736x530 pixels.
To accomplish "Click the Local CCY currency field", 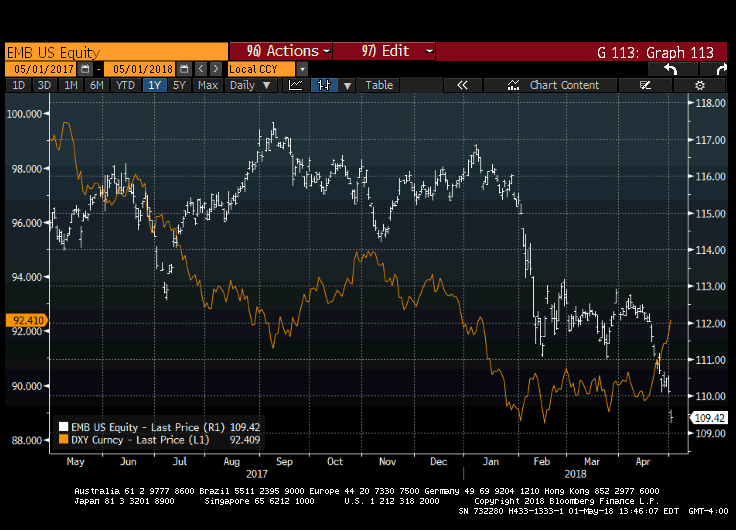I will pyautogui.click(x=261, y=69).
